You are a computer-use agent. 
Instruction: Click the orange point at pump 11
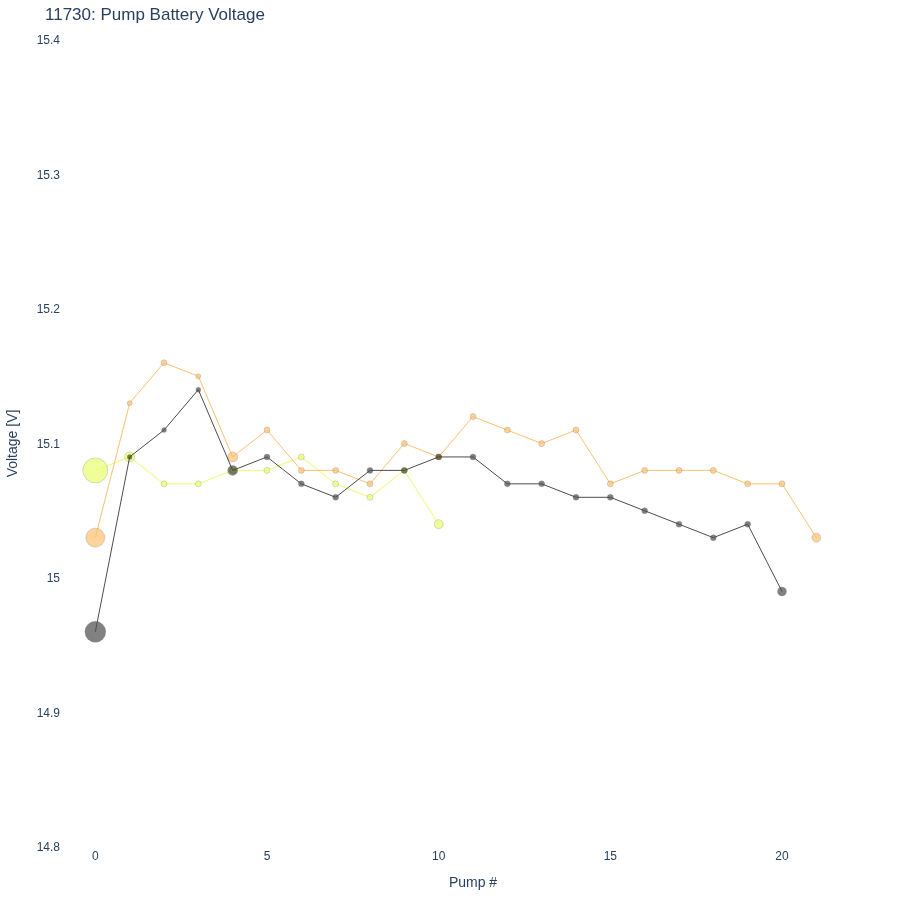(473, 417)
